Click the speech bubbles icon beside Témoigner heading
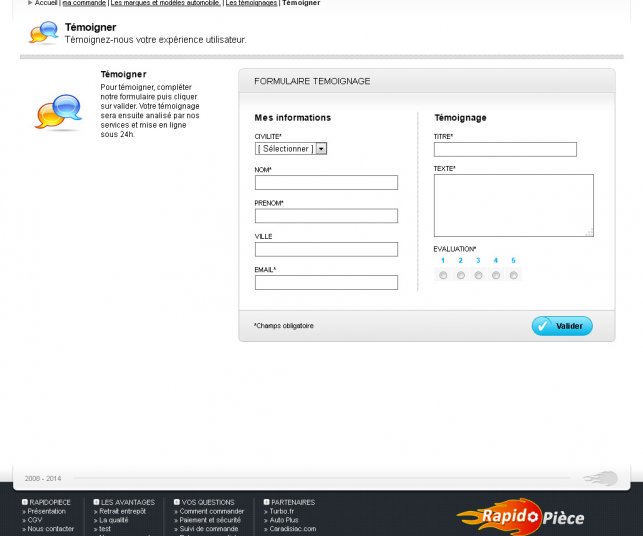This screenshot has width=643, height=536. click(43, 32)
